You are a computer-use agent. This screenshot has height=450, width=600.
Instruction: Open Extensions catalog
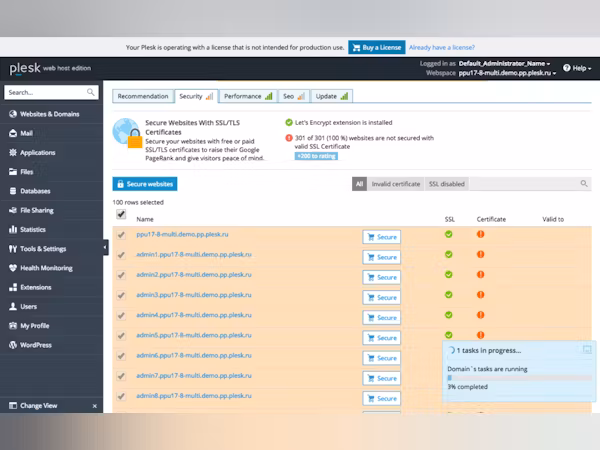click(x=30, y=287)
